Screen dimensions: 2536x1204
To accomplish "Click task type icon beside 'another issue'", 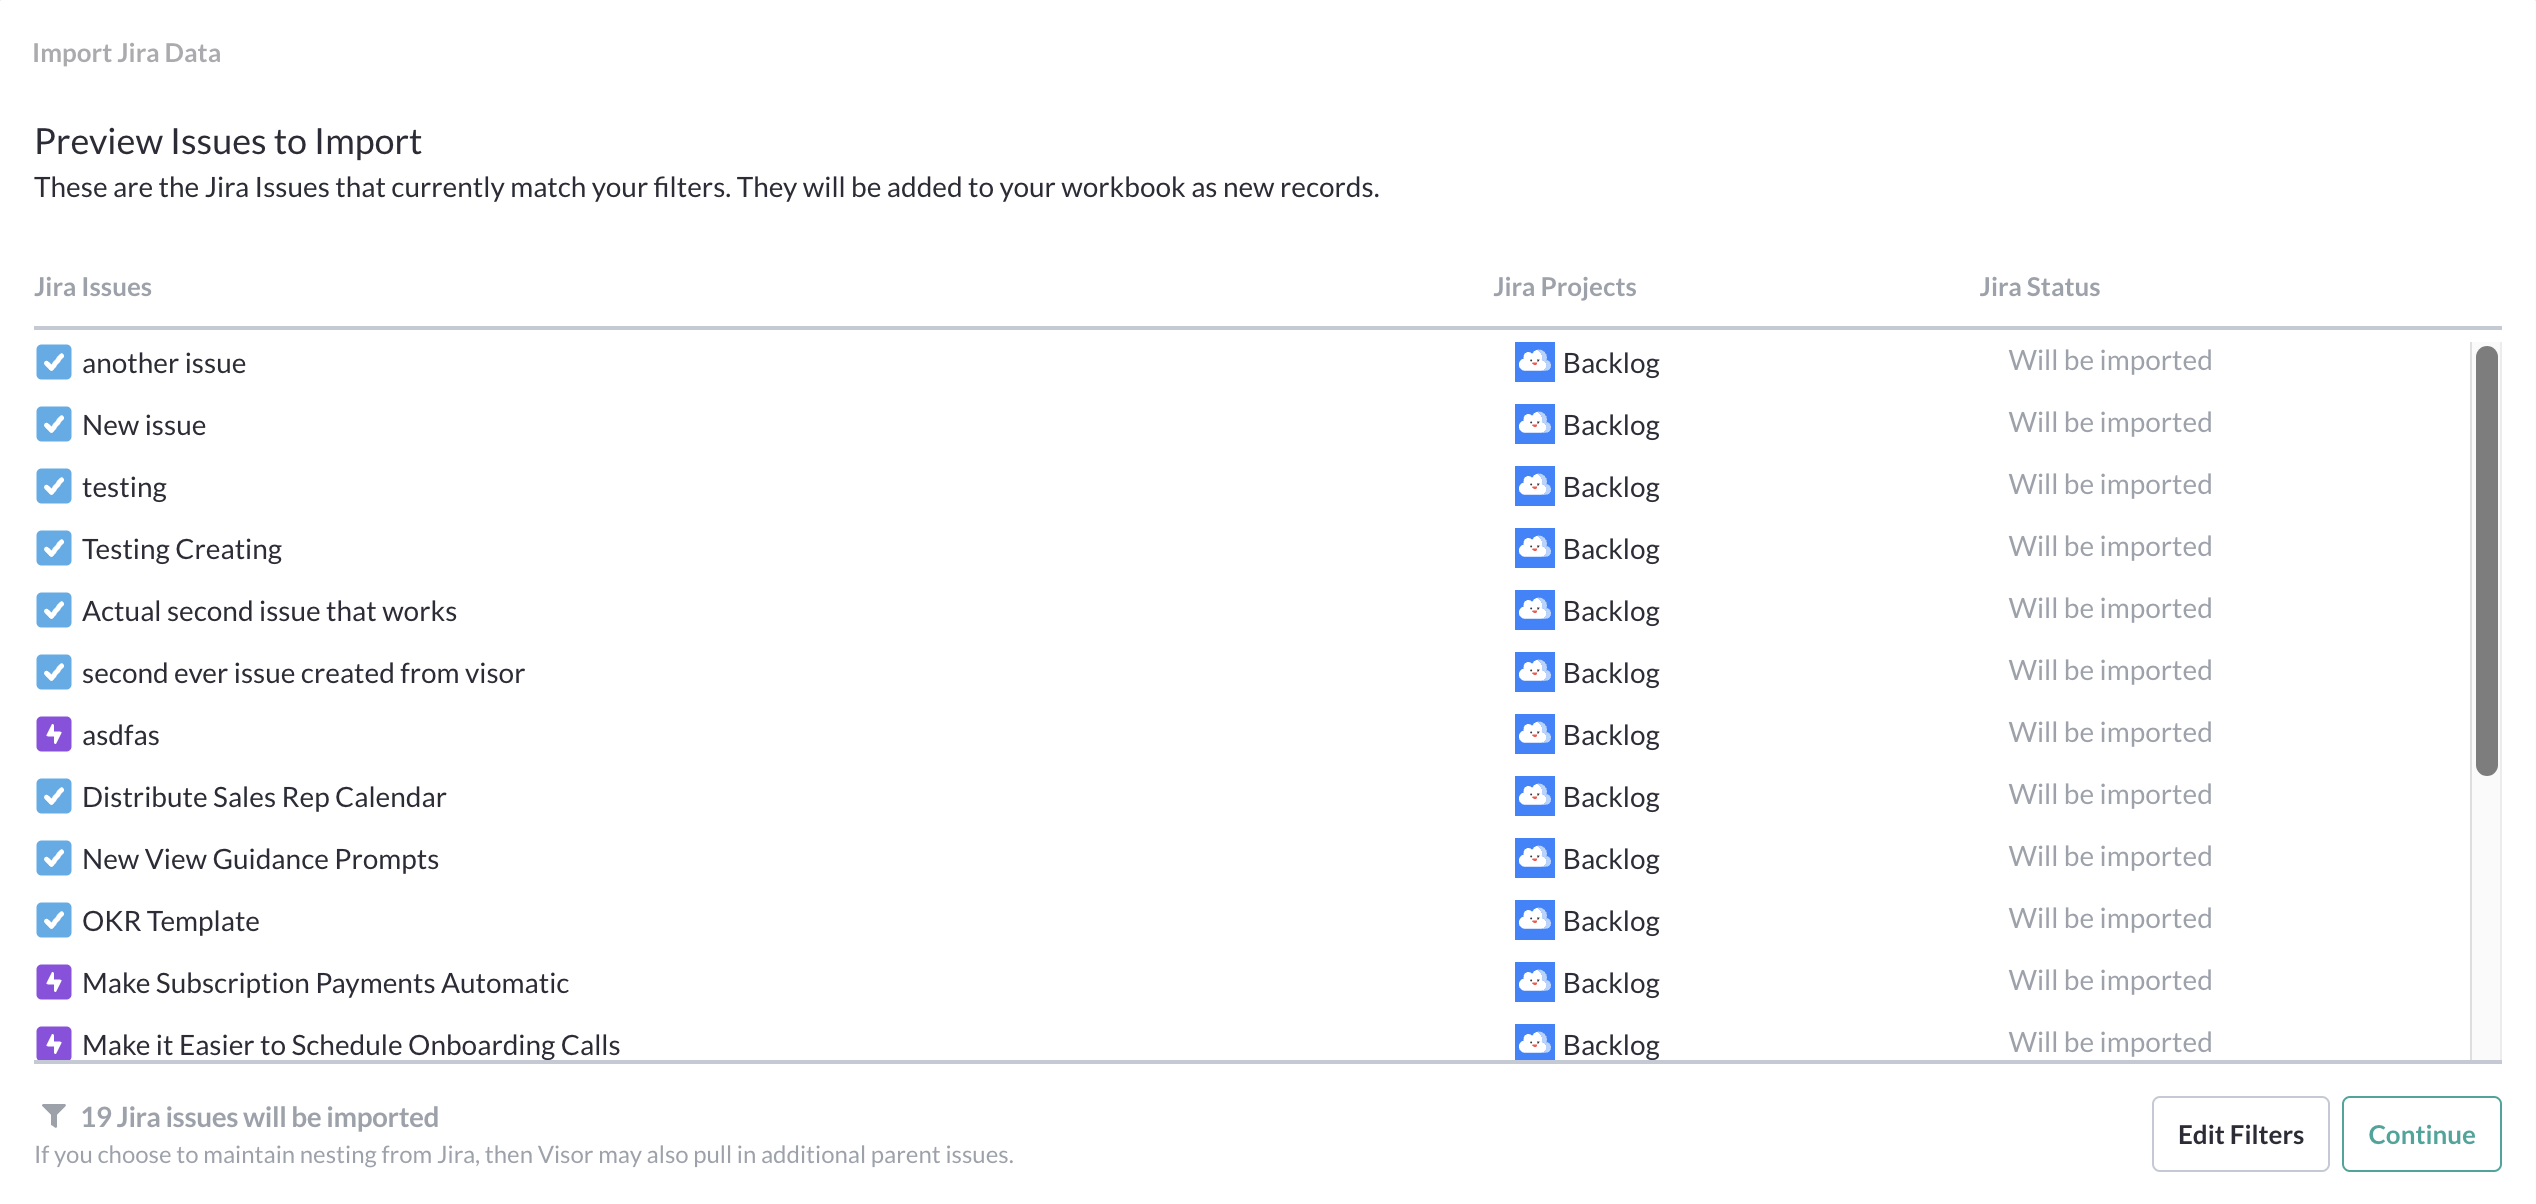I will 54,362.
